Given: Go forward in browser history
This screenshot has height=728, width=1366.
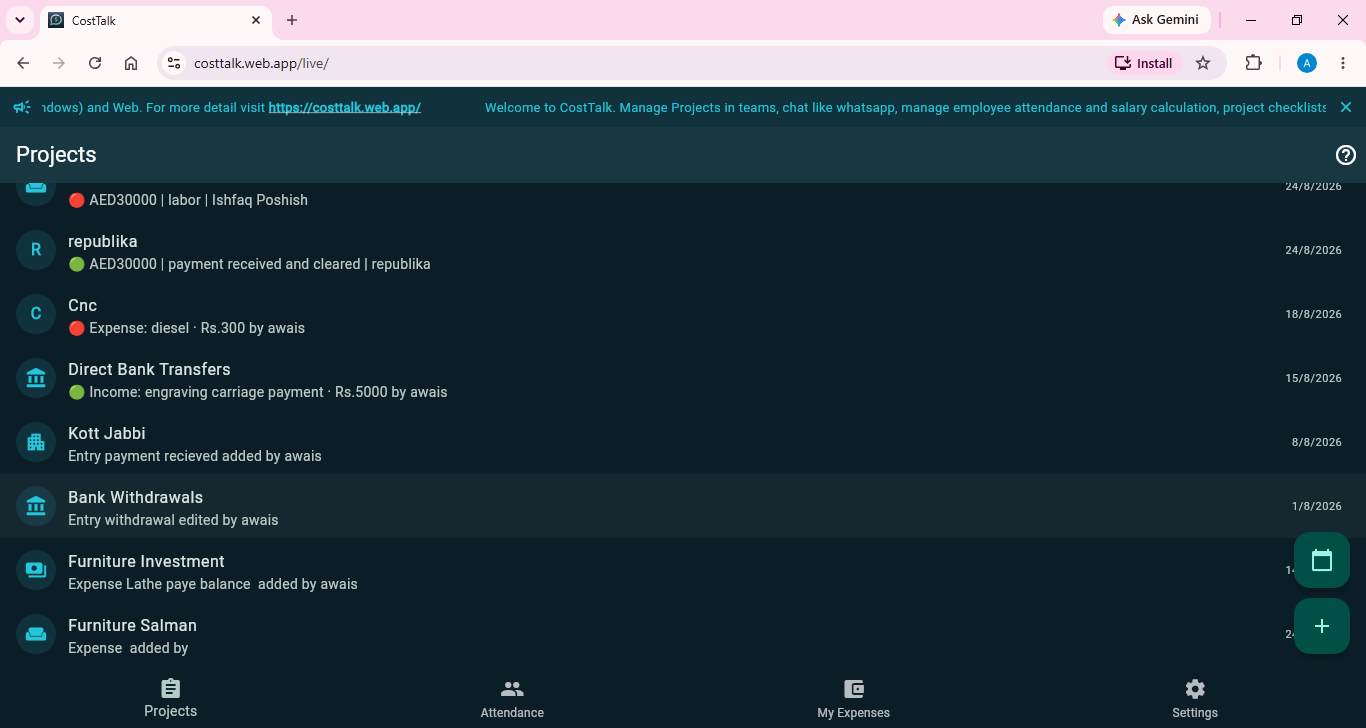Looking at the screenshot, I should (x=59, y=63).
